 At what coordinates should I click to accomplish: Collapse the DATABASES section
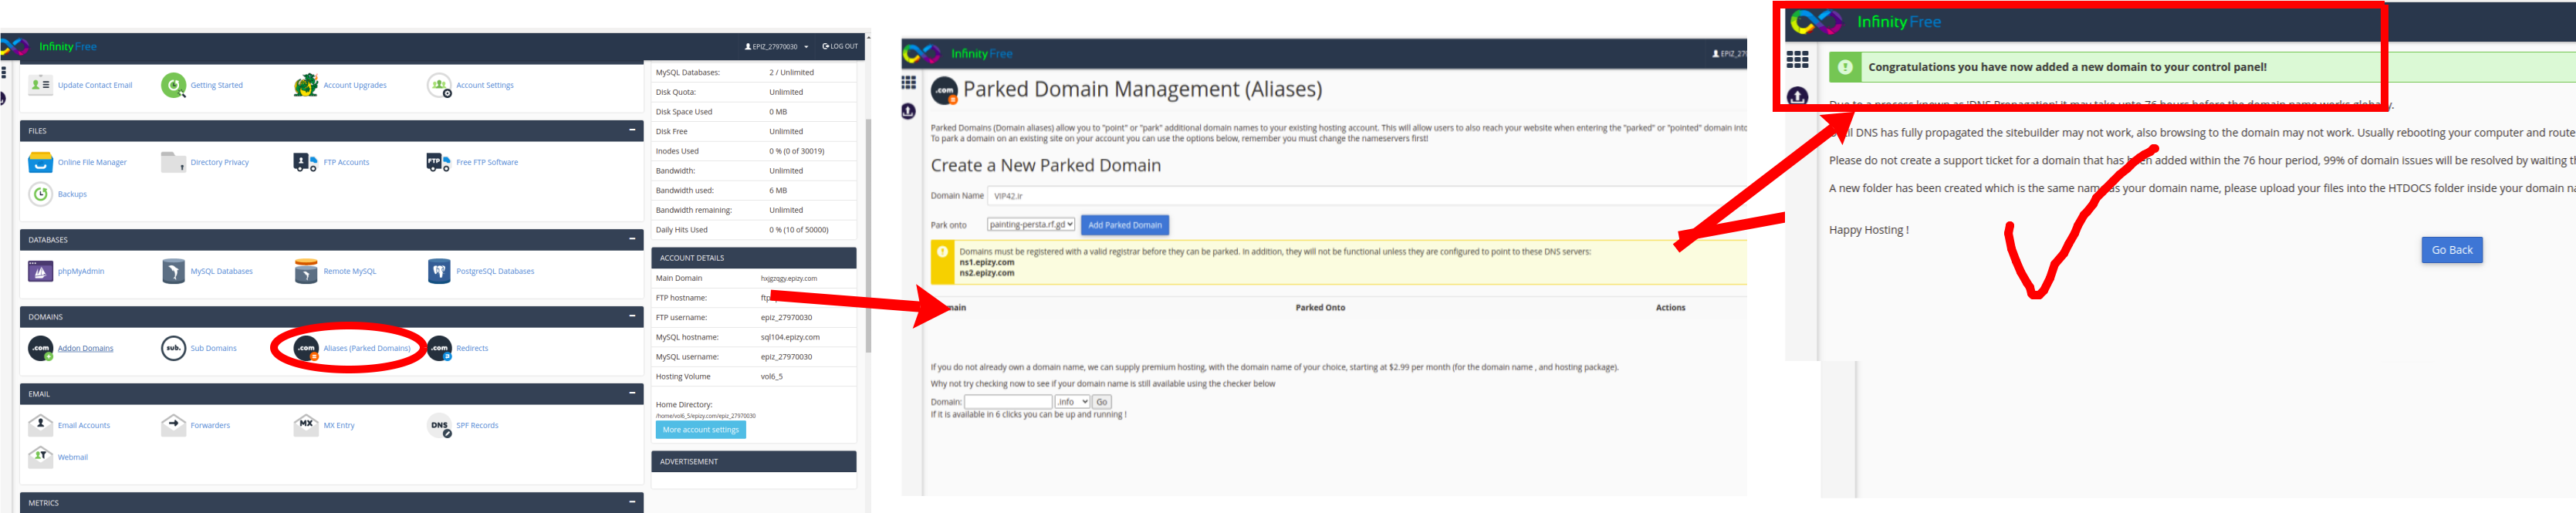[x=632, y=239]
